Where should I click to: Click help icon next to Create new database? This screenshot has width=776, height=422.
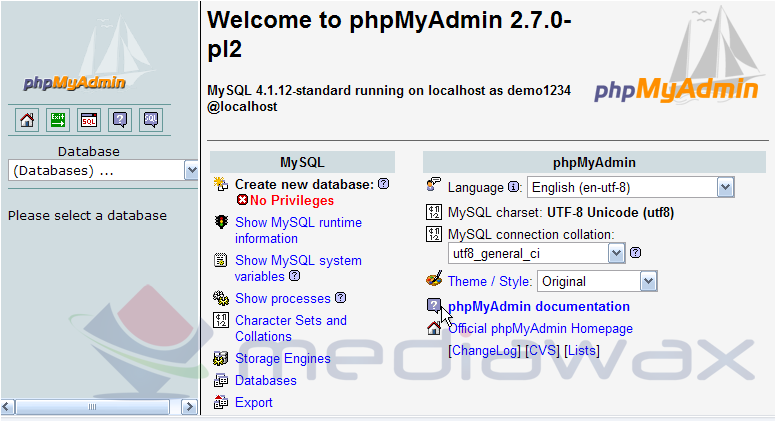[x=384, y=184]
